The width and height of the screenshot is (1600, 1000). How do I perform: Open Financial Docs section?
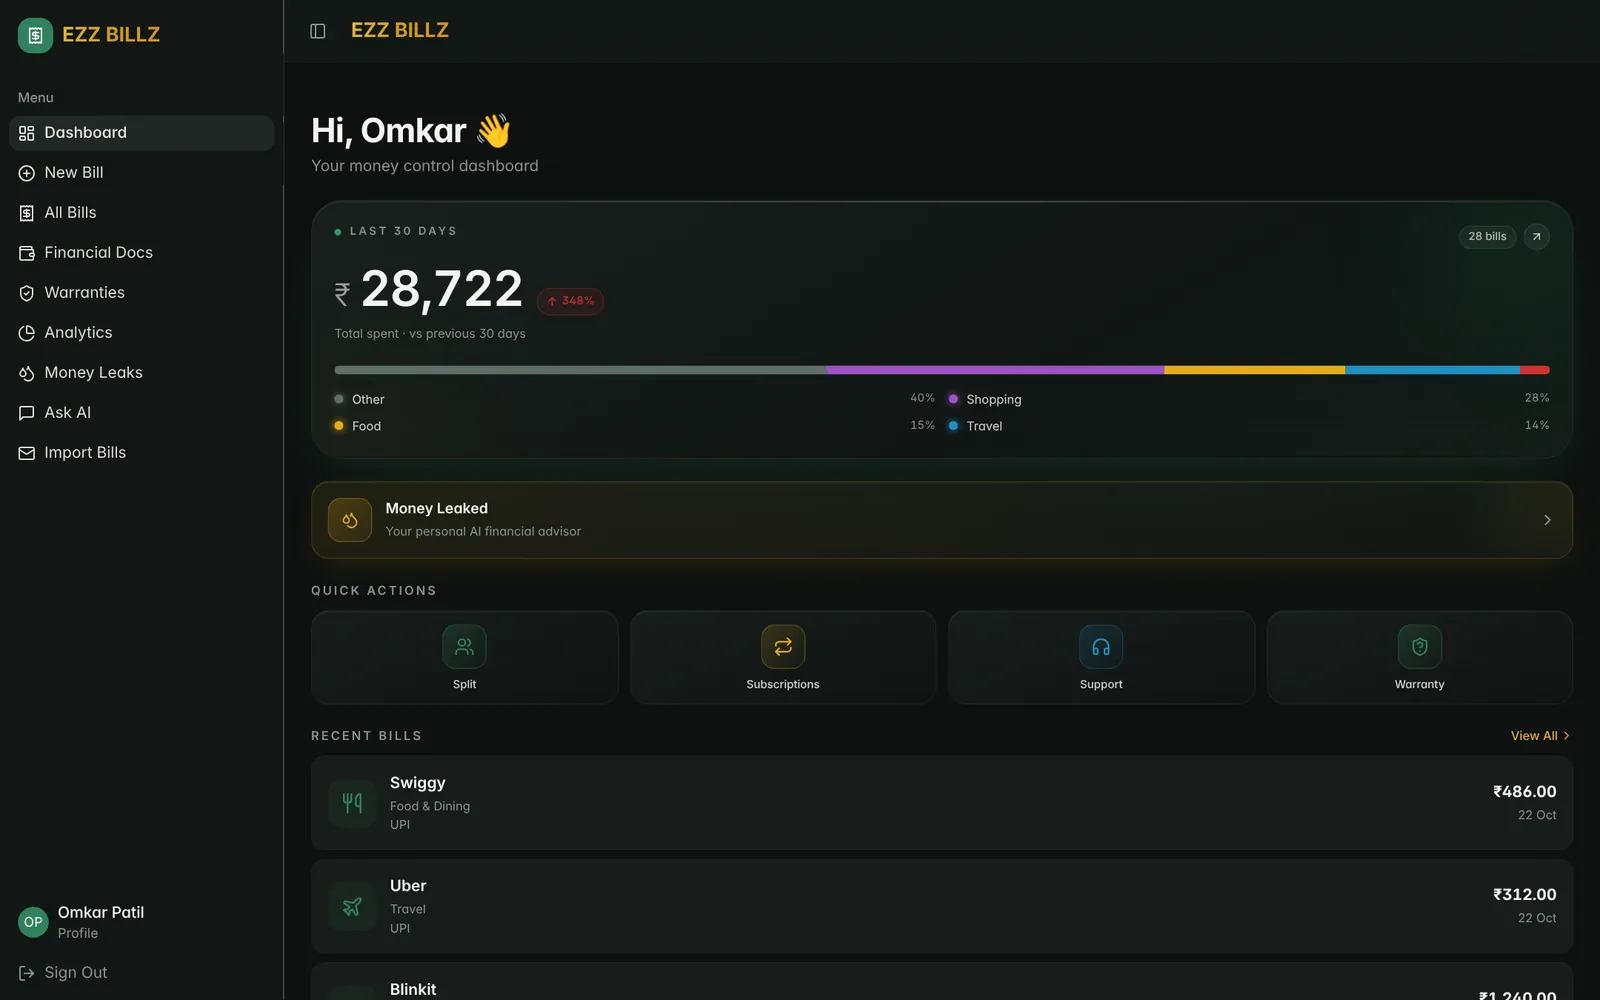pos(141,253)
